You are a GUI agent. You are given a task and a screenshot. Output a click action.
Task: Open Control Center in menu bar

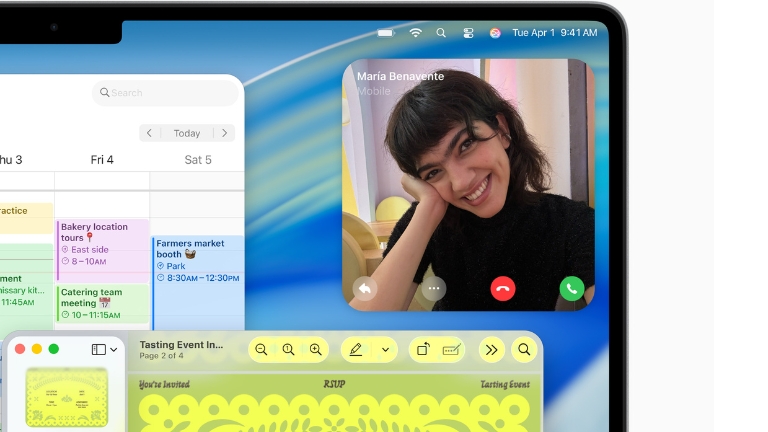(x=468, y=33)
